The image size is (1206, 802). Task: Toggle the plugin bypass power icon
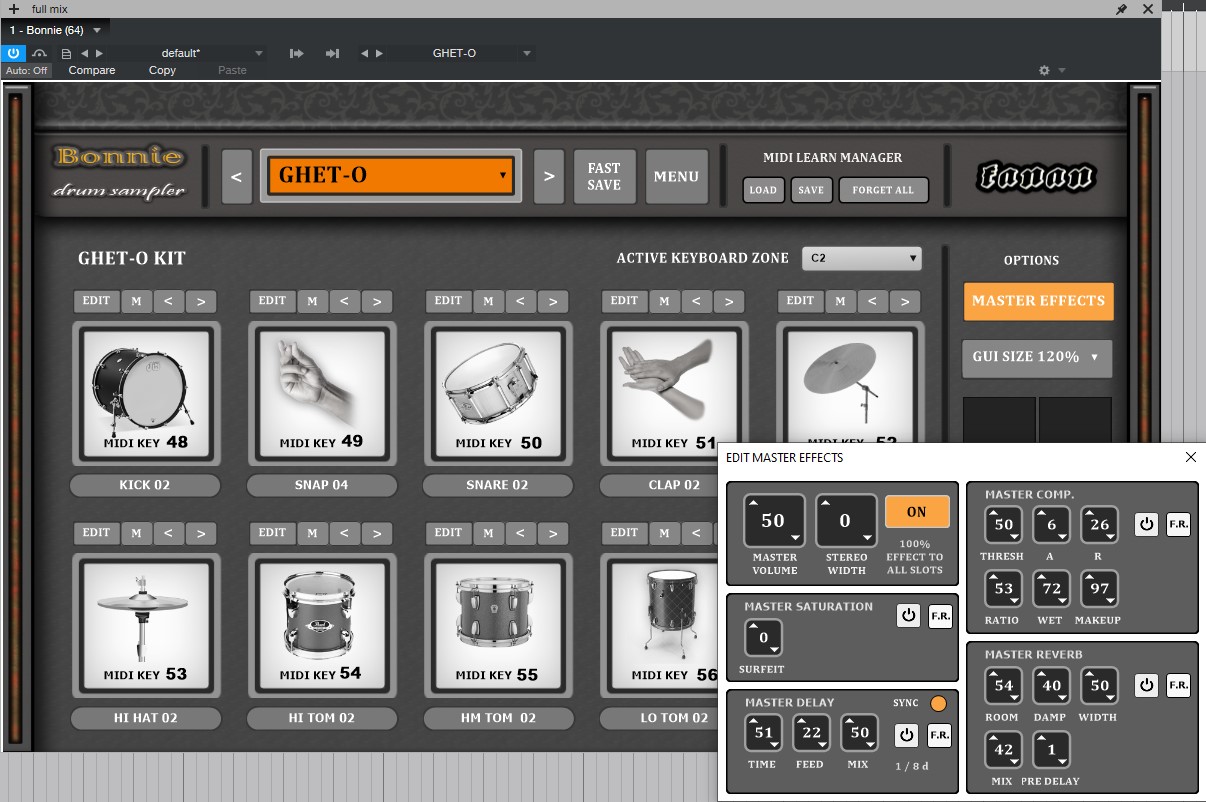pos(13,53)
